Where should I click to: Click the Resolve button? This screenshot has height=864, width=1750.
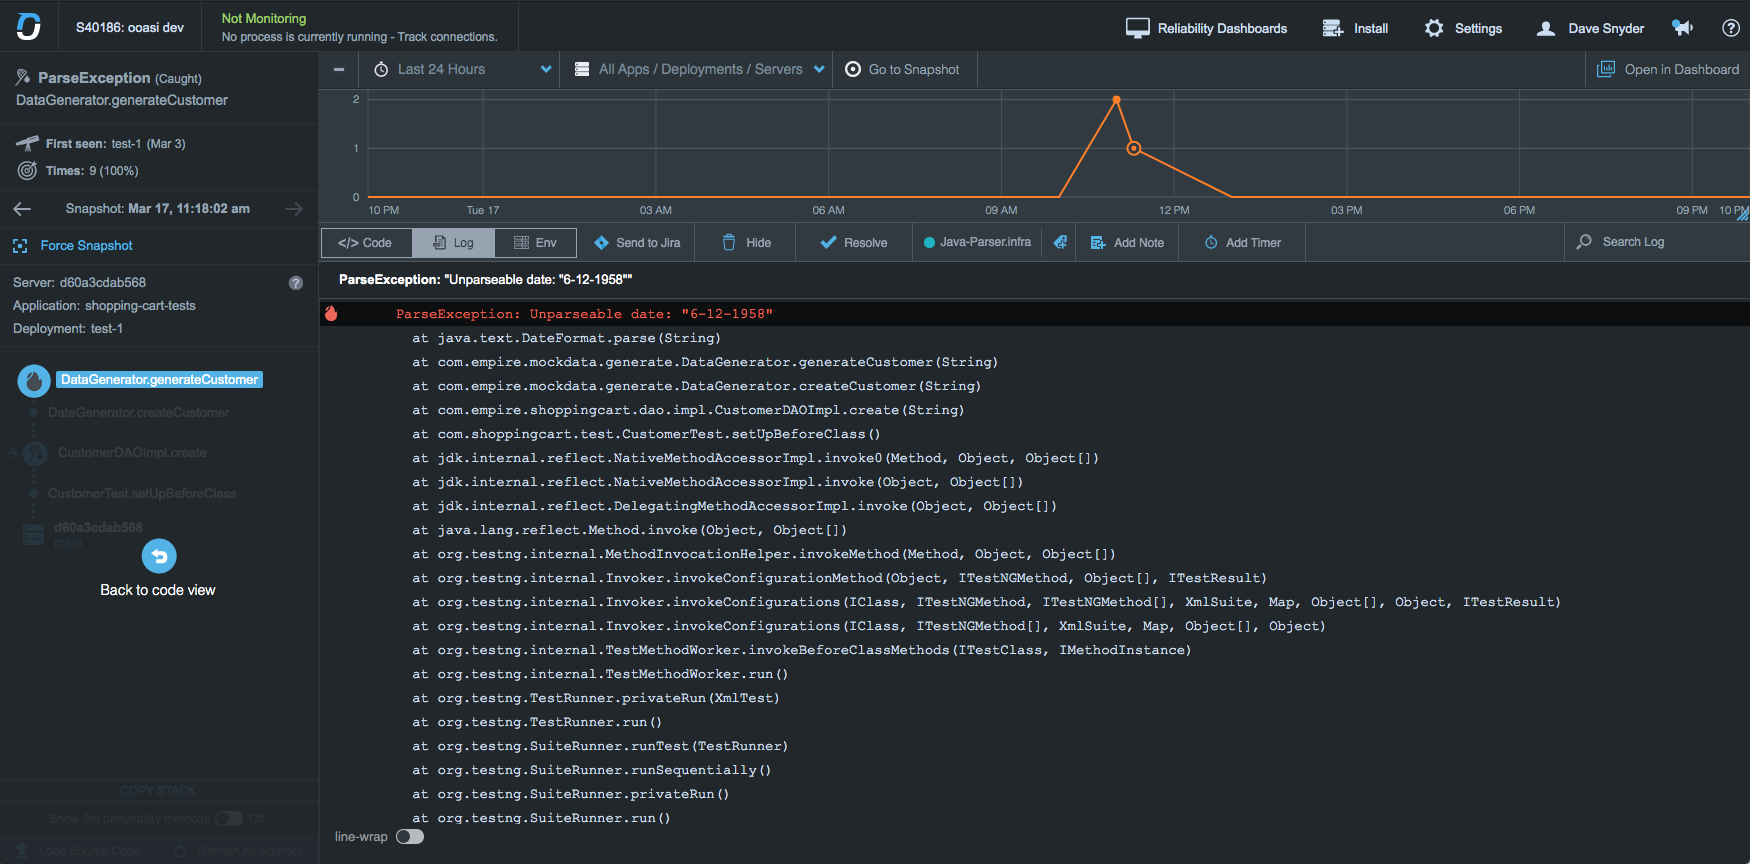tap(854, 243)
